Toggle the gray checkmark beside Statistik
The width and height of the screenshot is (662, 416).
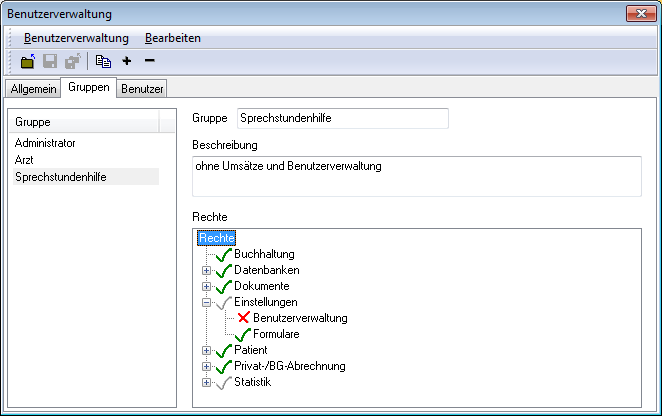tap(223, 382)
